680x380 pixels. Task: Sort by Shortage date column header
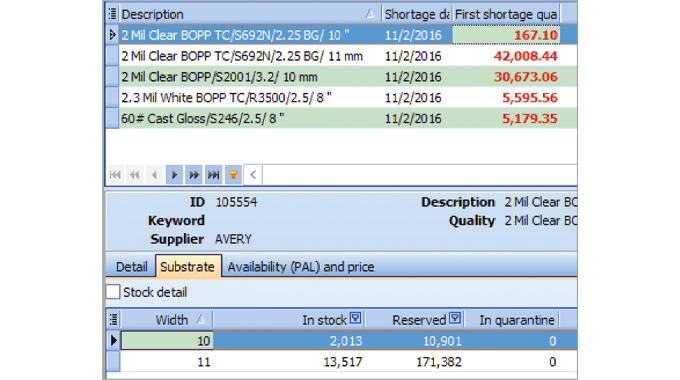417,14
